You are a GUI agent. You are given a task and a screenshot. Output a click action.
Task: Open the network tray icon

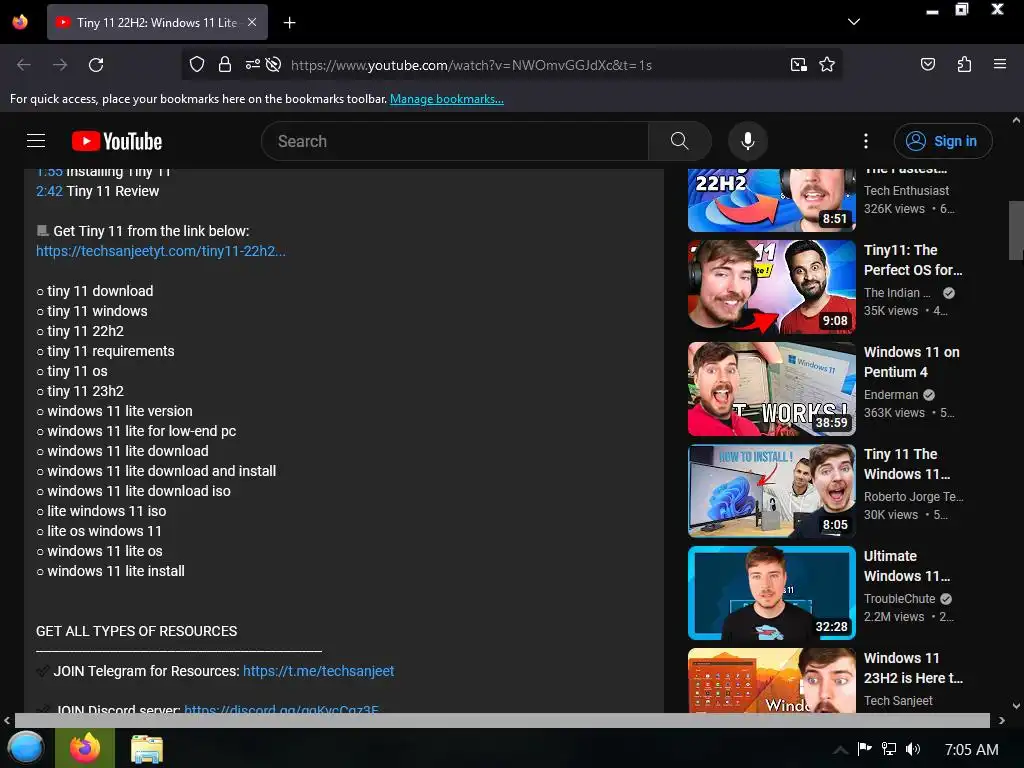tap(889, 748)
